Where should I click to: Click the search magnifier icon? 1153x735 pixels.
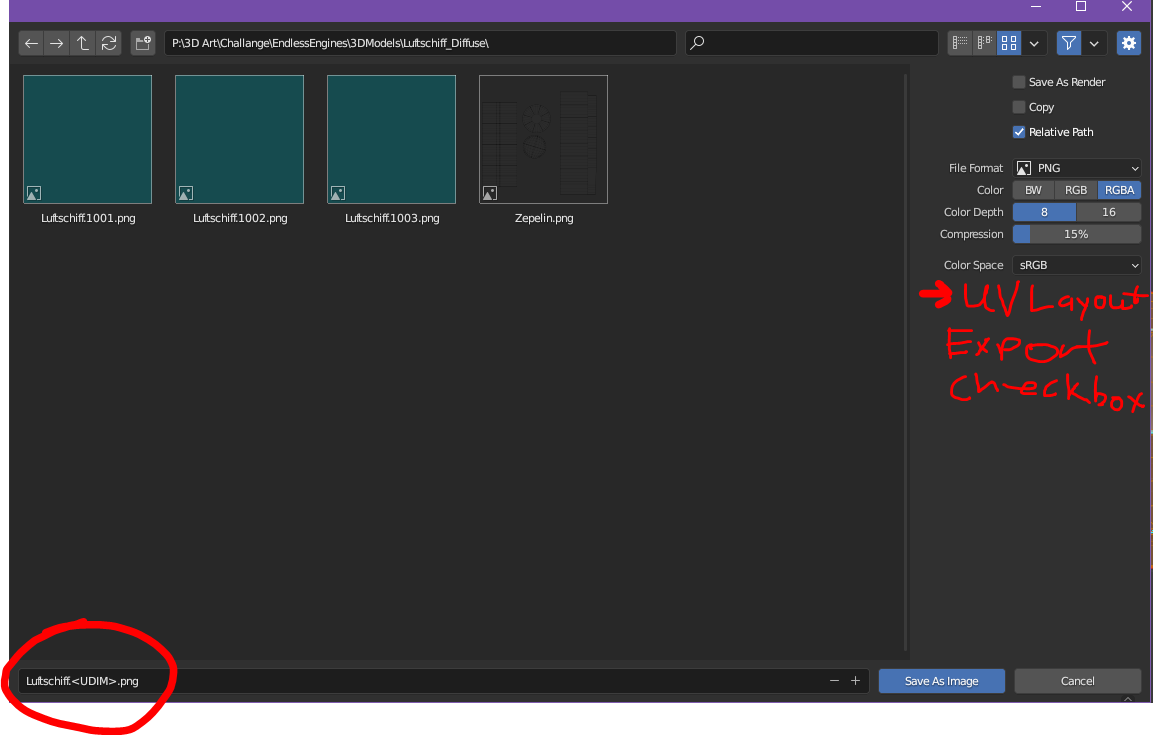click(x=698, y=43)
